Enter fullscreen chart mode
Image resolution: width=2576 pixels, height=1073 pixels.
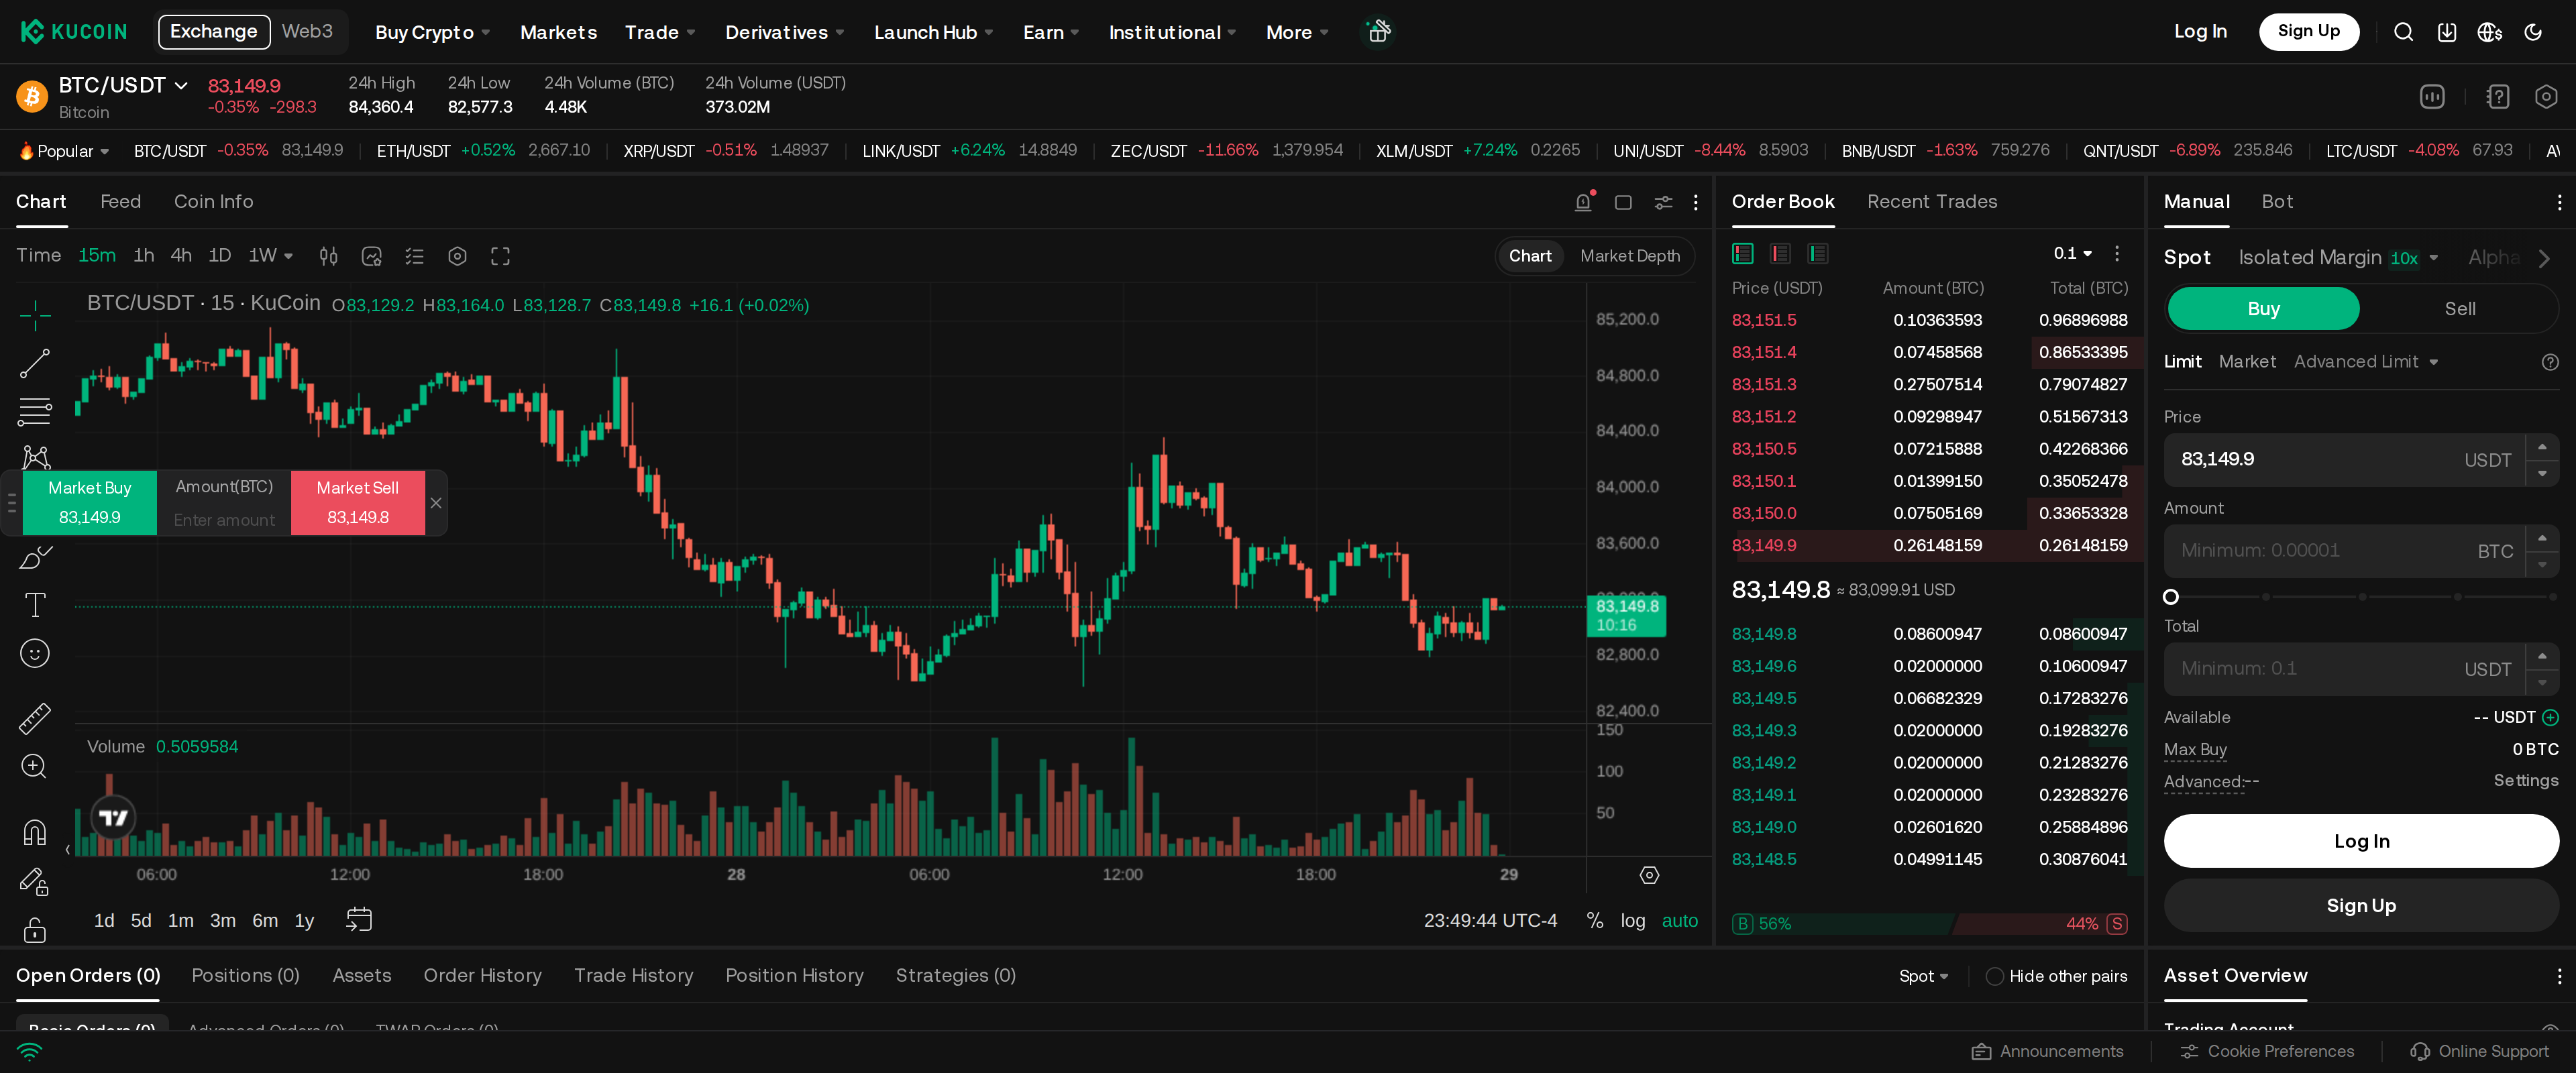500,256
